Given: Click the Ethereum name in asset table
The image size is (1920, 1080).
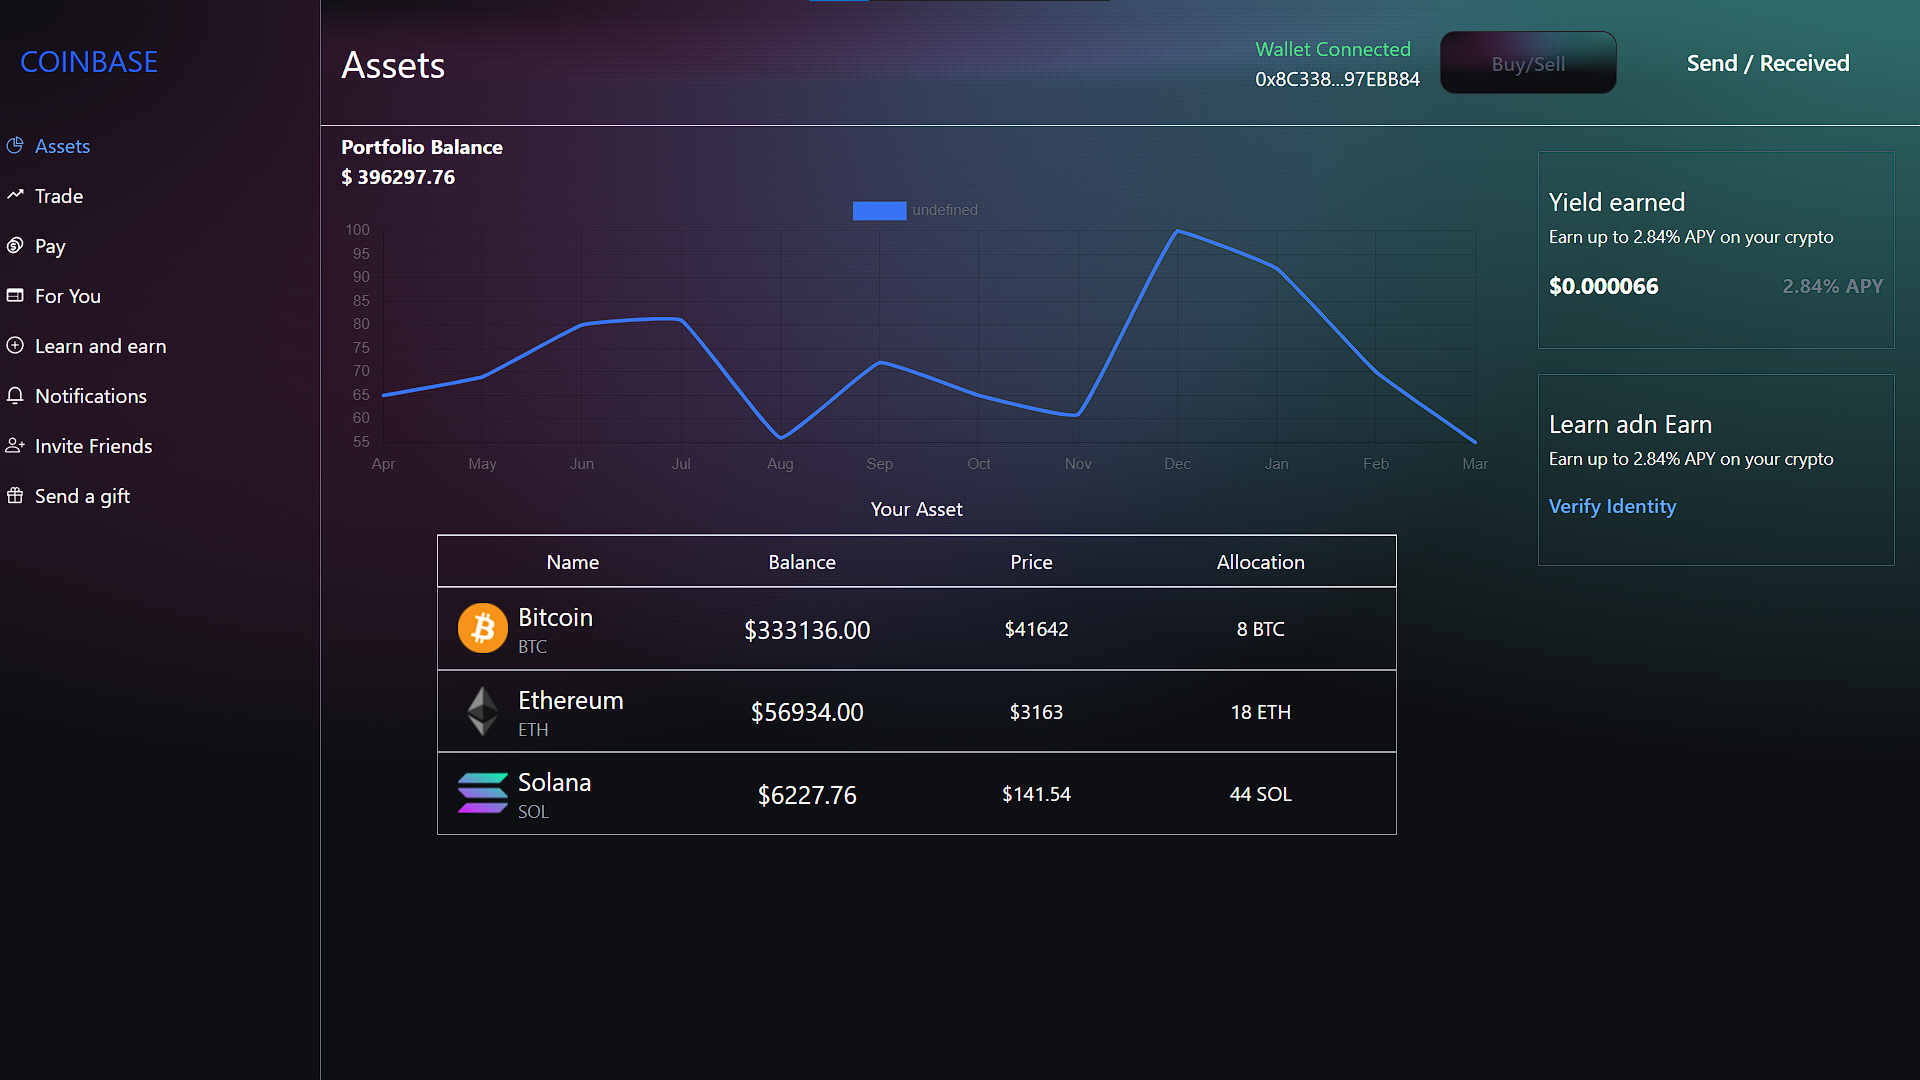Looking at the screenshot, I should tap(570, 700).
